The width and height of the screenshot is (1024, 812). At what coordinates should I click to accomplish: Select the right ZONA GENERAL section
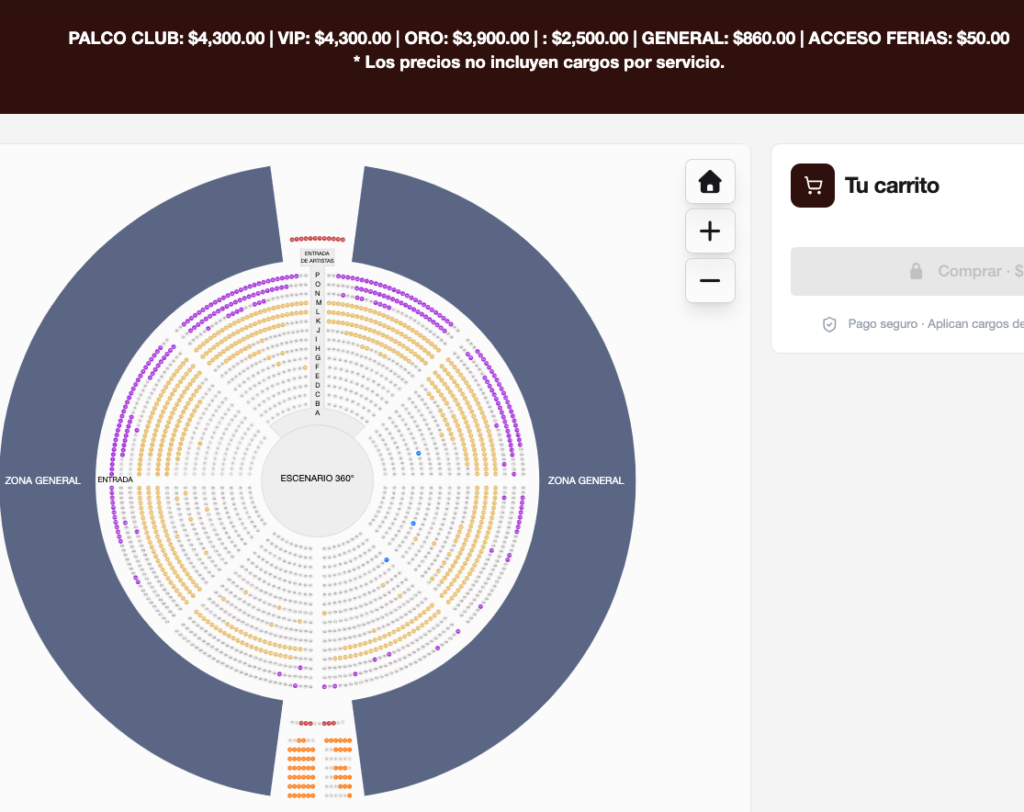(586, 480)
